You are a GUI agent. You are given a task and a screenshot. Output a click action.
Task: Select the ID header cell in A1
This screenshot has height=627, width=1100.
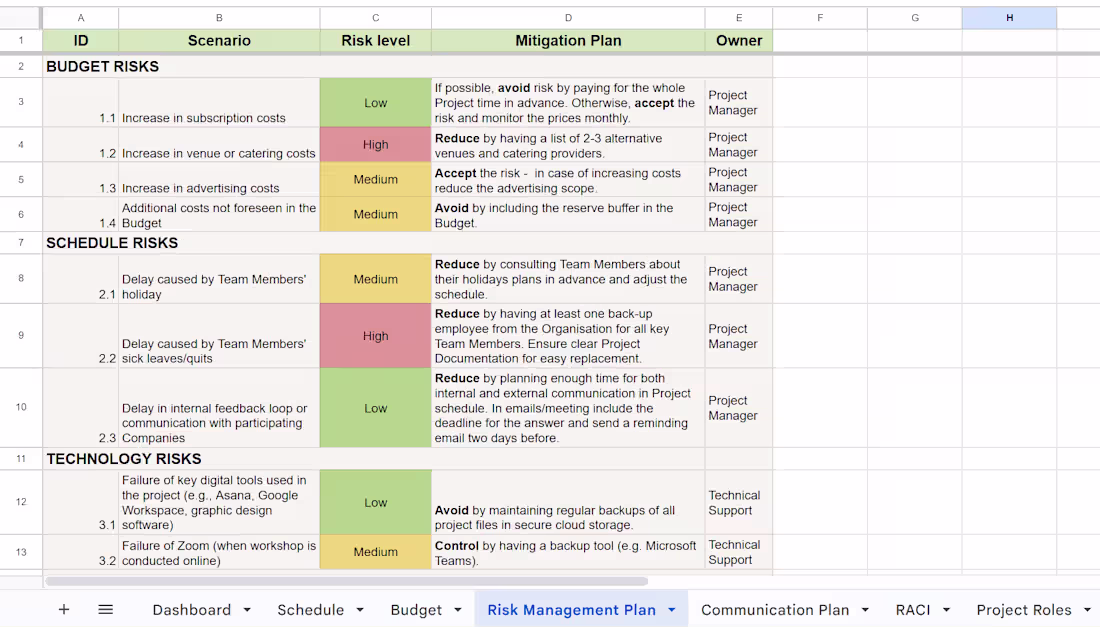81,40
